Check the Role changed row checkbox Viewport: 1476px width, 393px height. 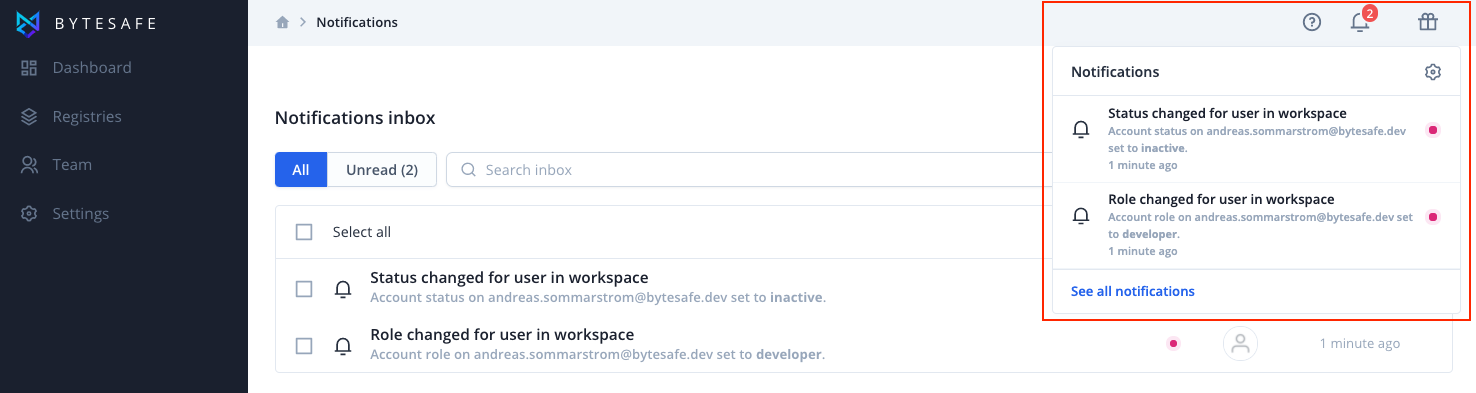coord(304,346)
